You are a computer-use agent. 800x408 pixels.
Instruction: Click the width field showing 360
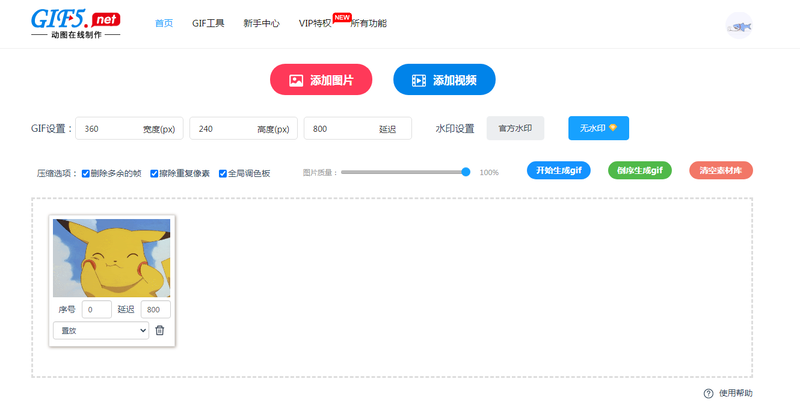[129, 129]
